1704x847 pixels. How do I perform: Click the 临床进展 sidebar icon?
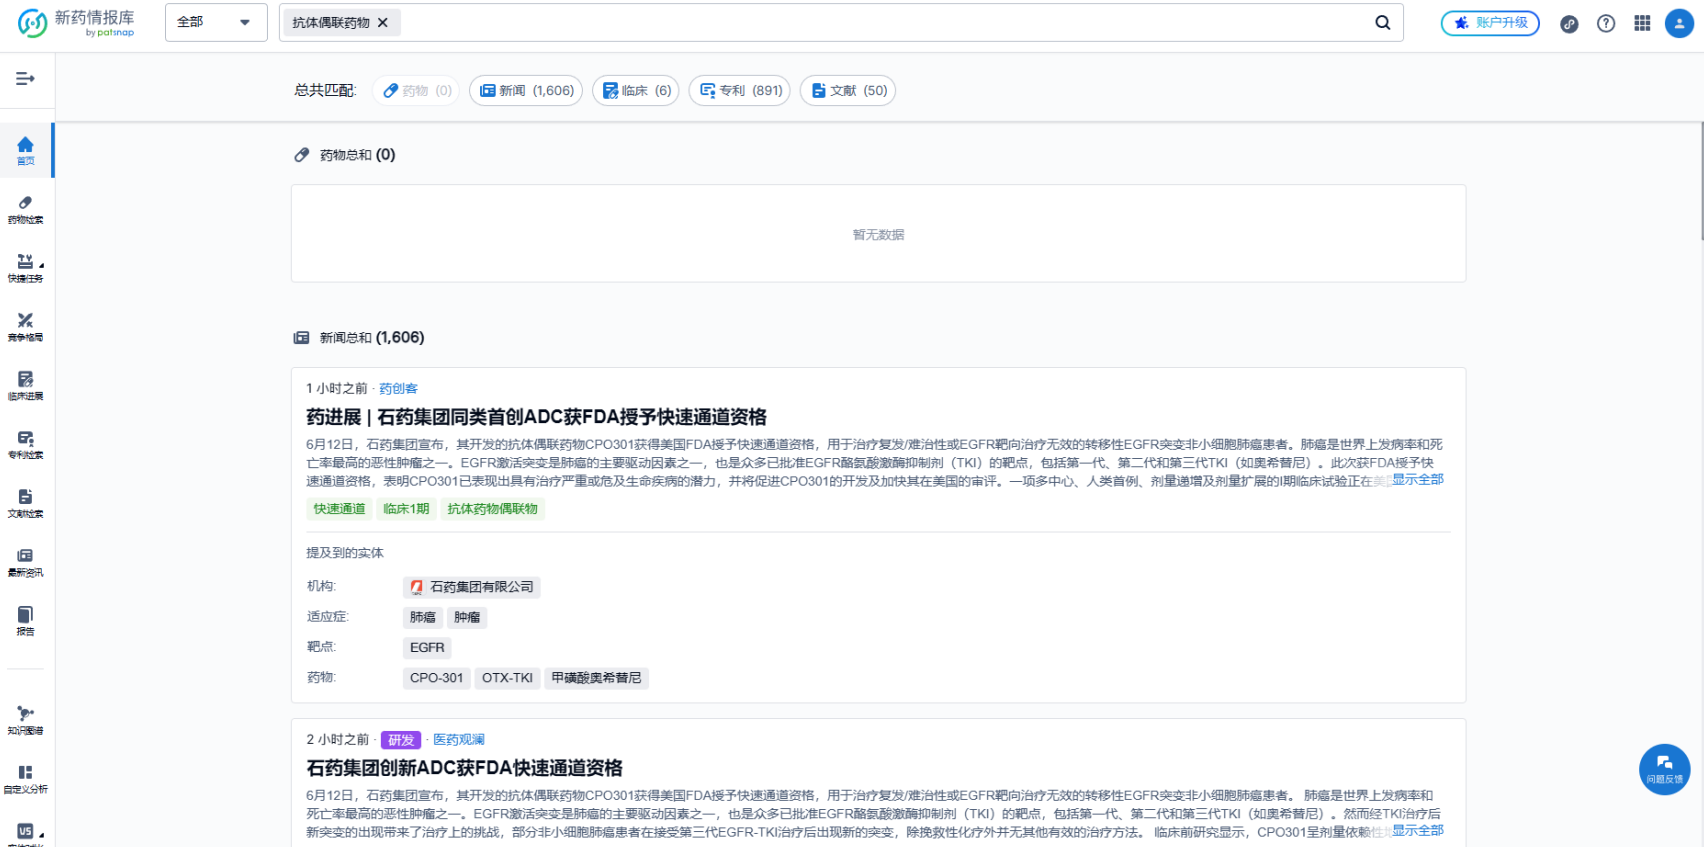point(26,385)
